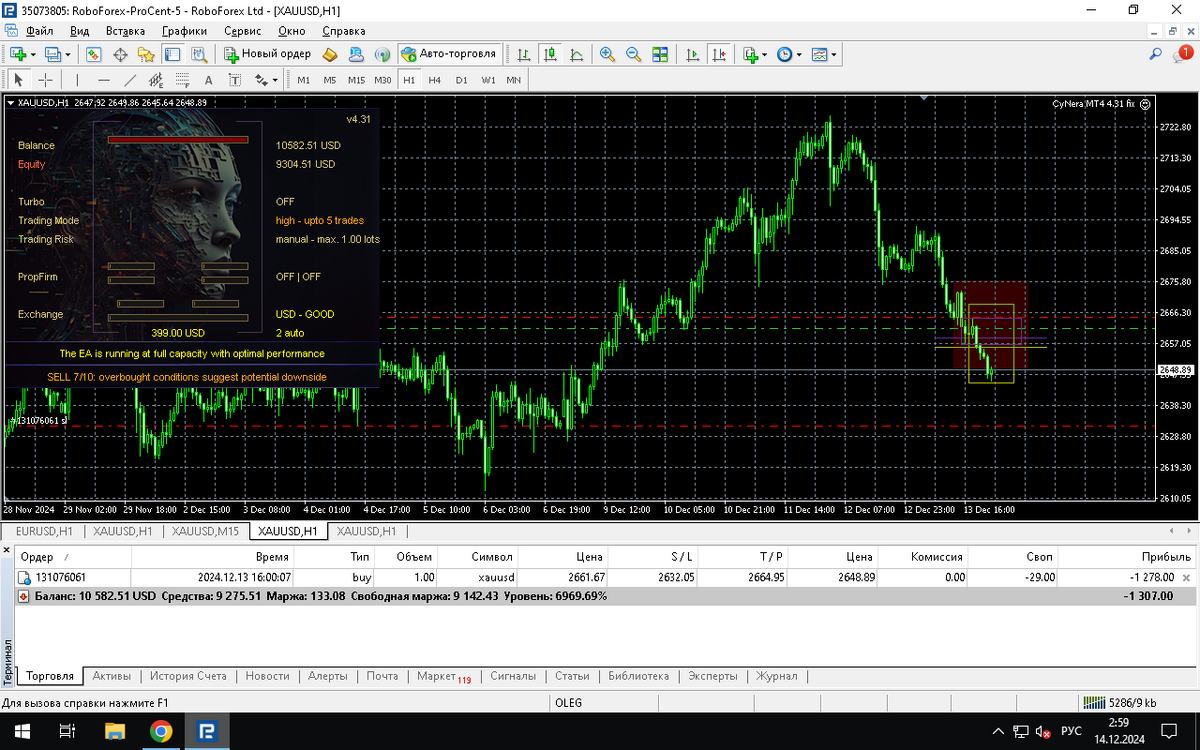Click the zoom out magnifier icon

(633, 54)
